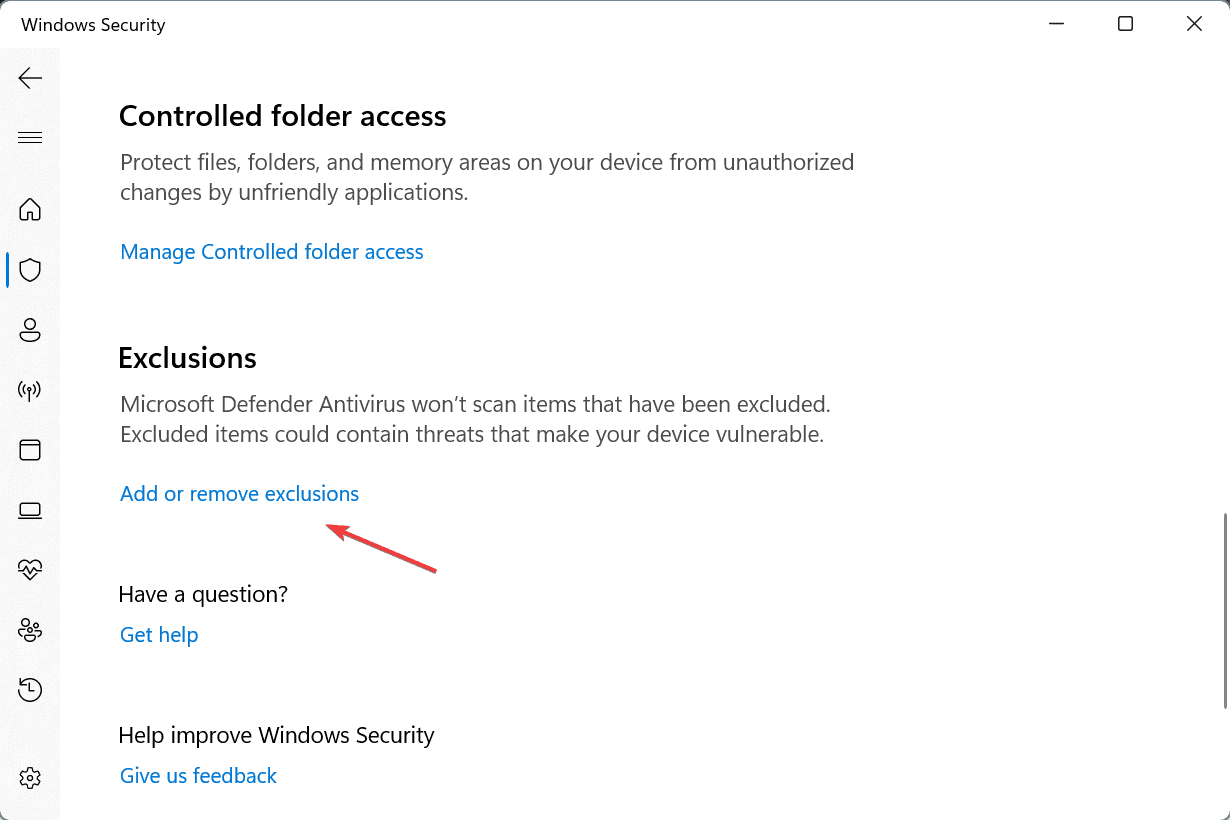The width and height of the screenshot is (1230, 820).
Task: Open the Home icon in sidebar
Action: [x=30, y=210]
